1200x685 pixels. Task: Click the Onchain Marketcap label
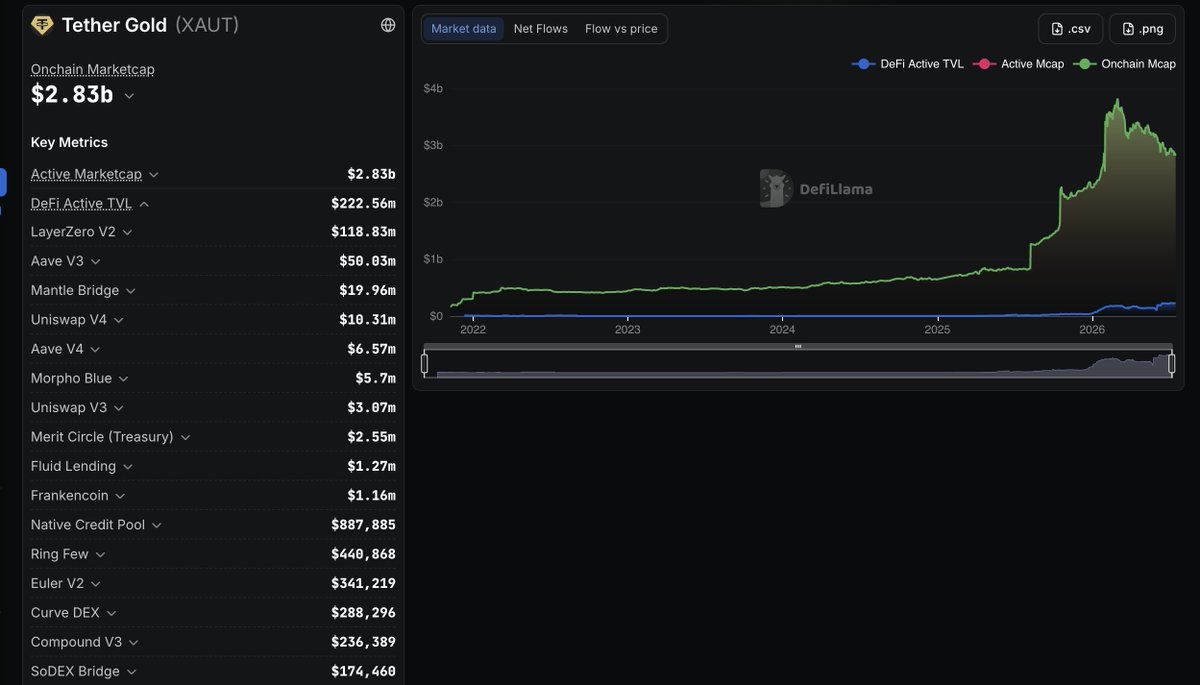point(93,69)
